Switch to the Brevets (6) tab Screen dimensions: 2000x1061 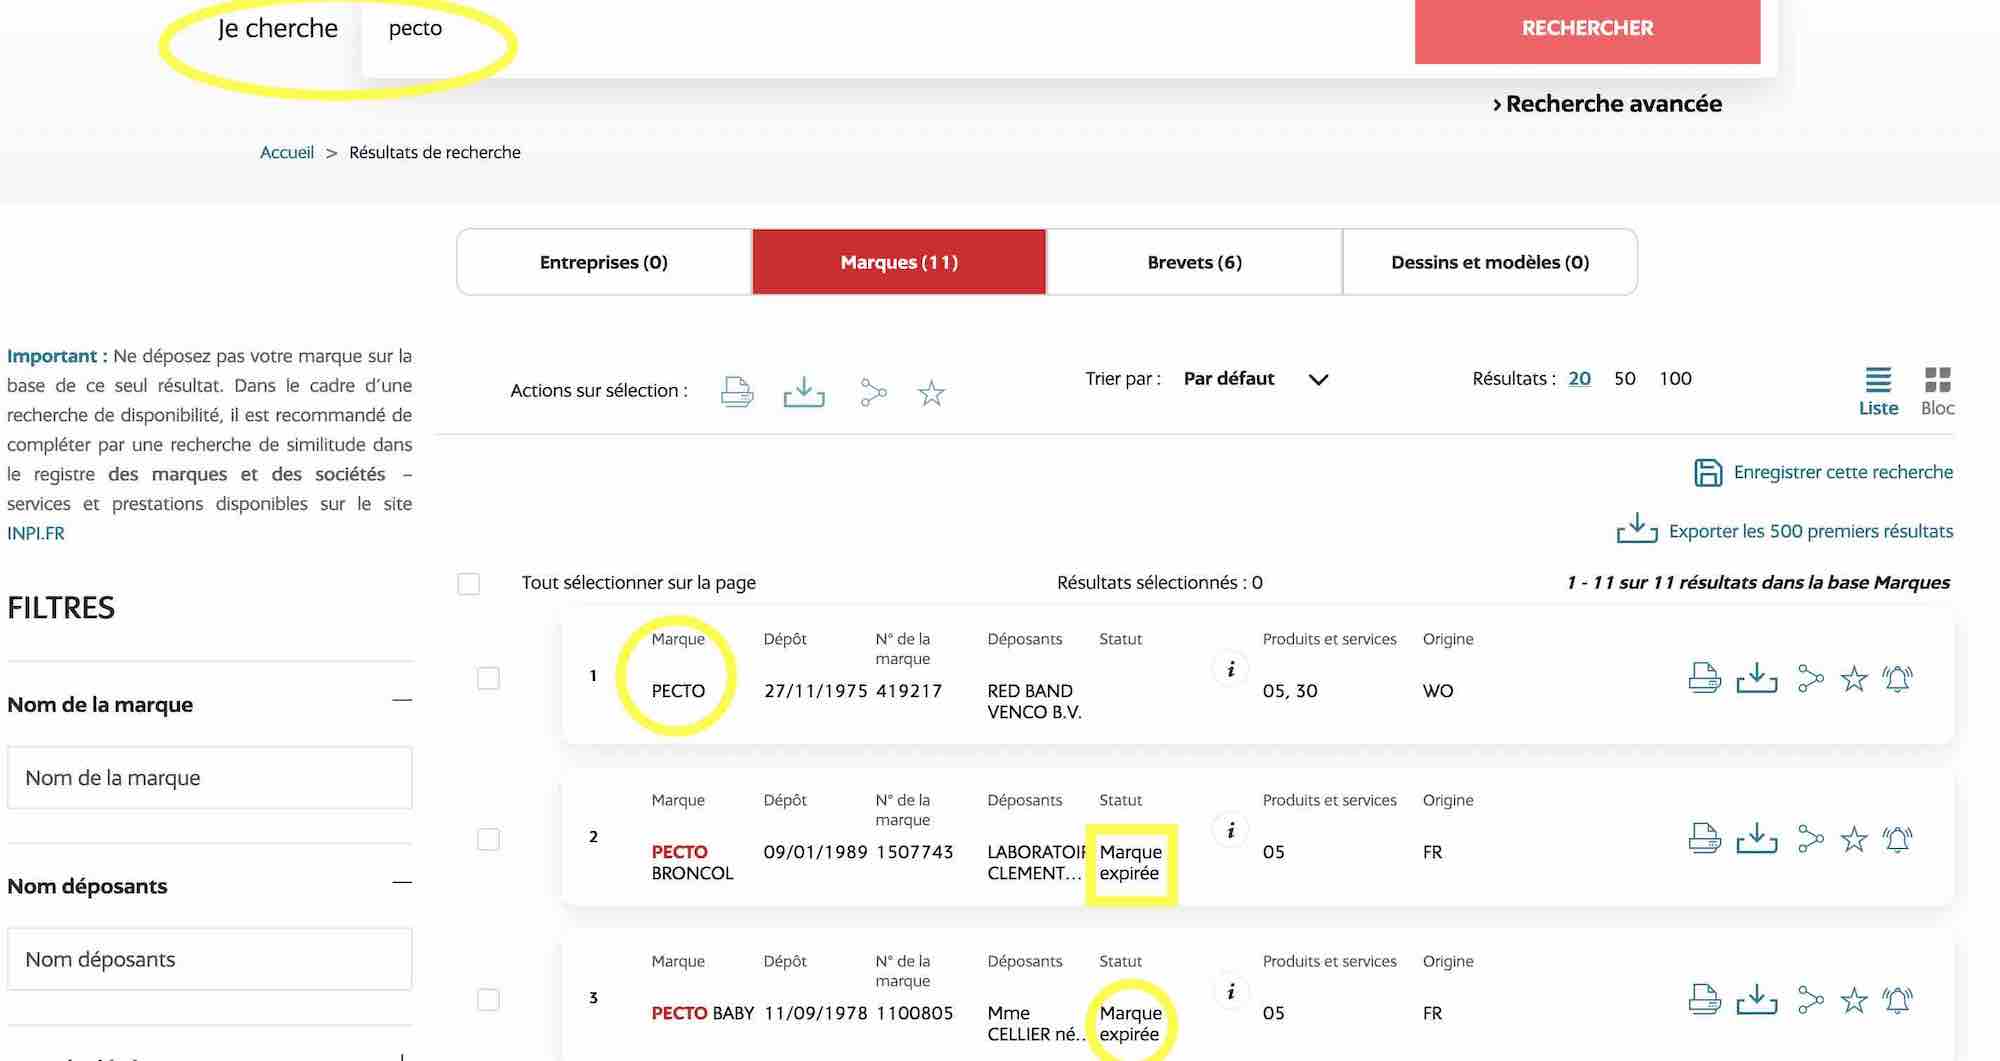coord(1194,262)
